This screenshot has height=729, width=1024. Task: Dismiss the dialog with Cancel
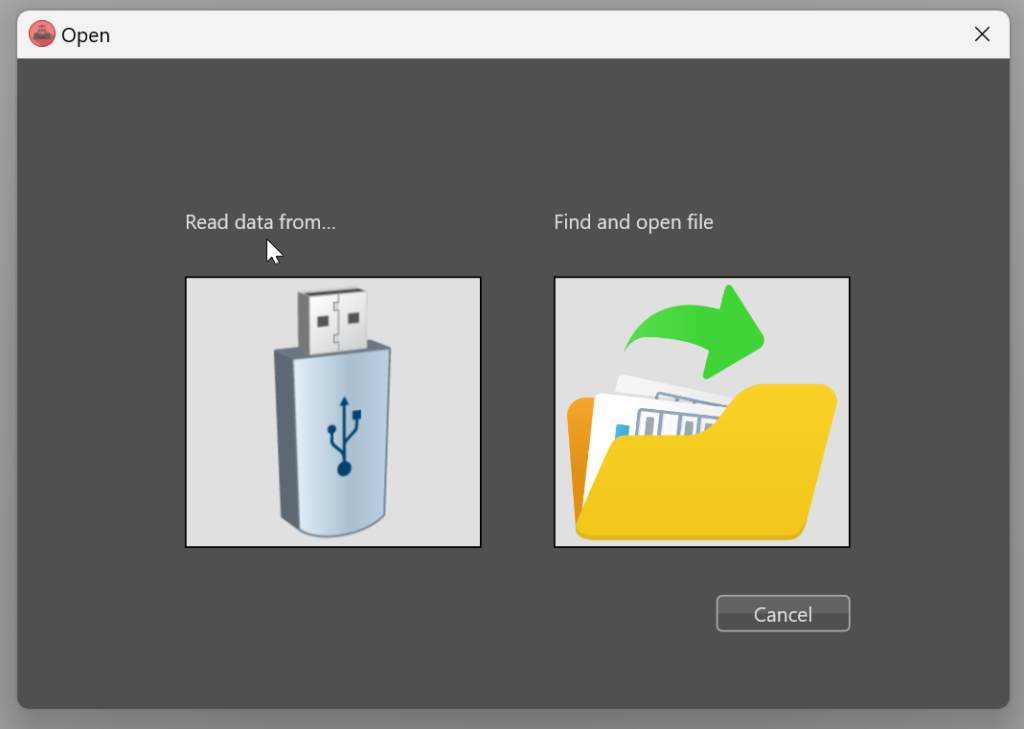tap(782, 613)
